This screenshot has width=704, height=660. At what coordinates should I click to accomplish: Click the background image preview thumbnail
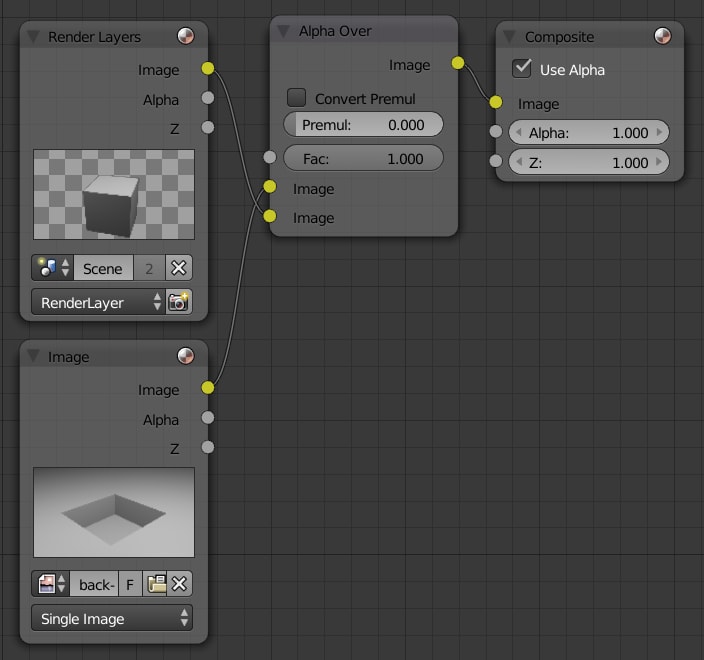[x=114, y=512]
